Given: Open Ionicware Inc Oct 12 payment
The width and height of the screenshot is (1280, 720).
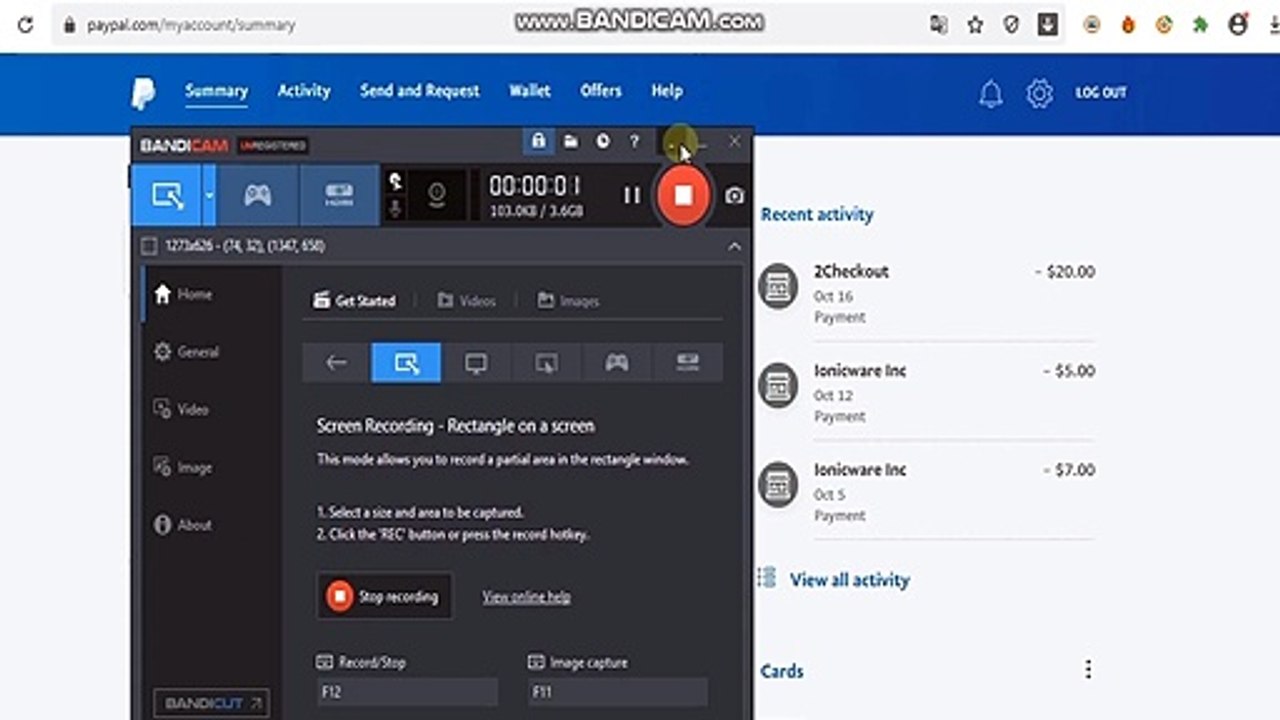Looking at the screenshot, I should tap(927, 392).
